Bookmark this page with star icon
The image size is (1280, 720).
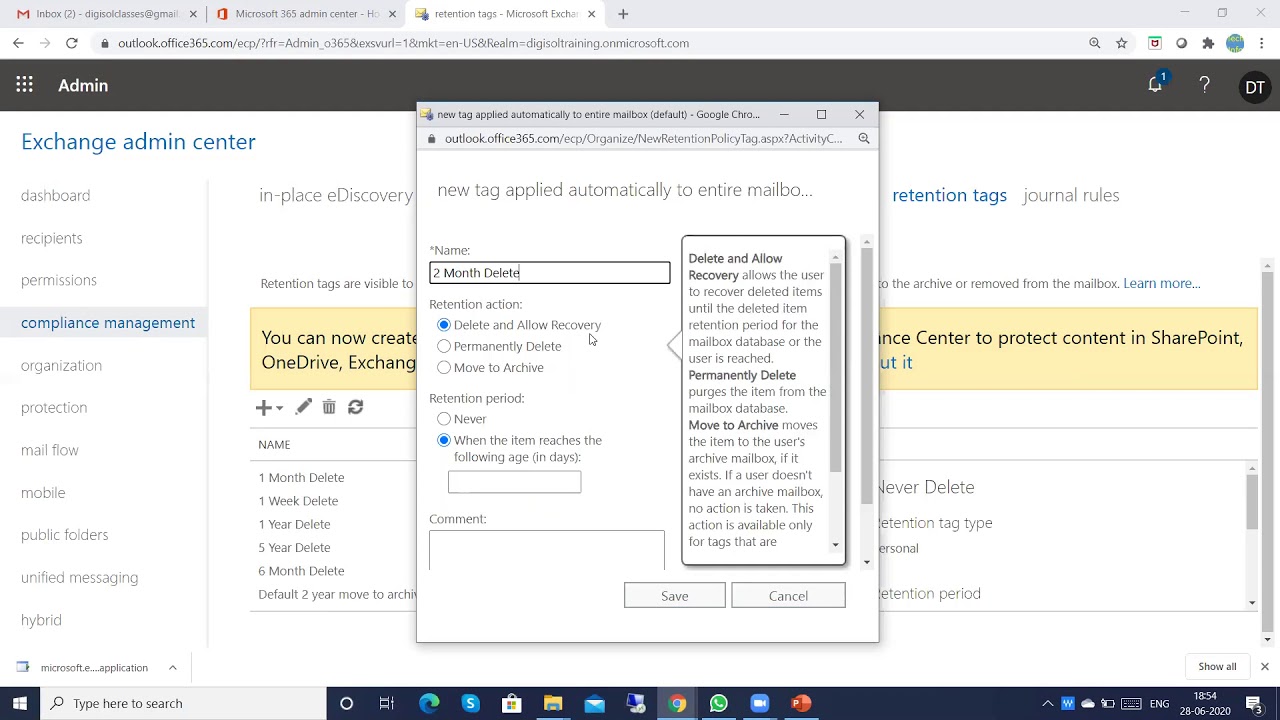tap(1122, 43)
